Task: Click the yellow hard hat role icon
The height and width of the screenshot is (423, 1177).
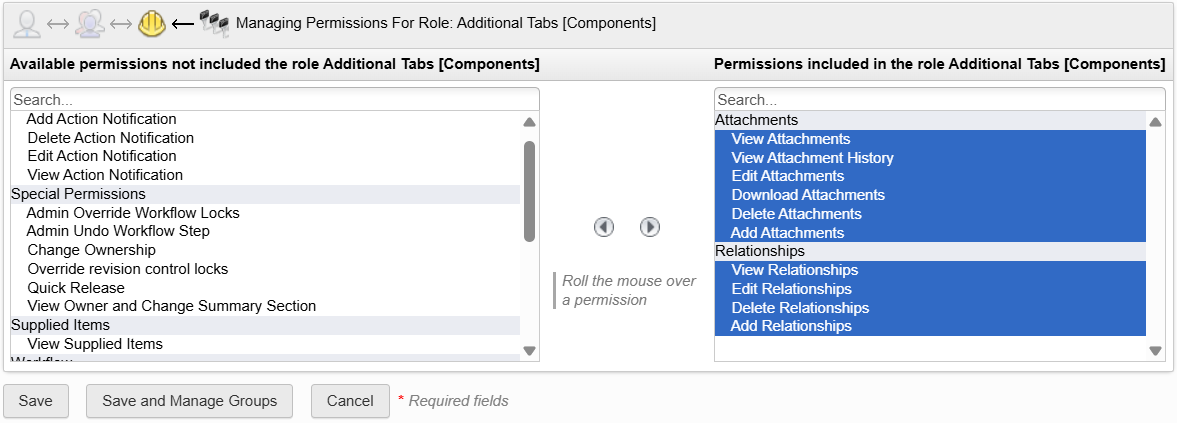Action: coord(151,23)
